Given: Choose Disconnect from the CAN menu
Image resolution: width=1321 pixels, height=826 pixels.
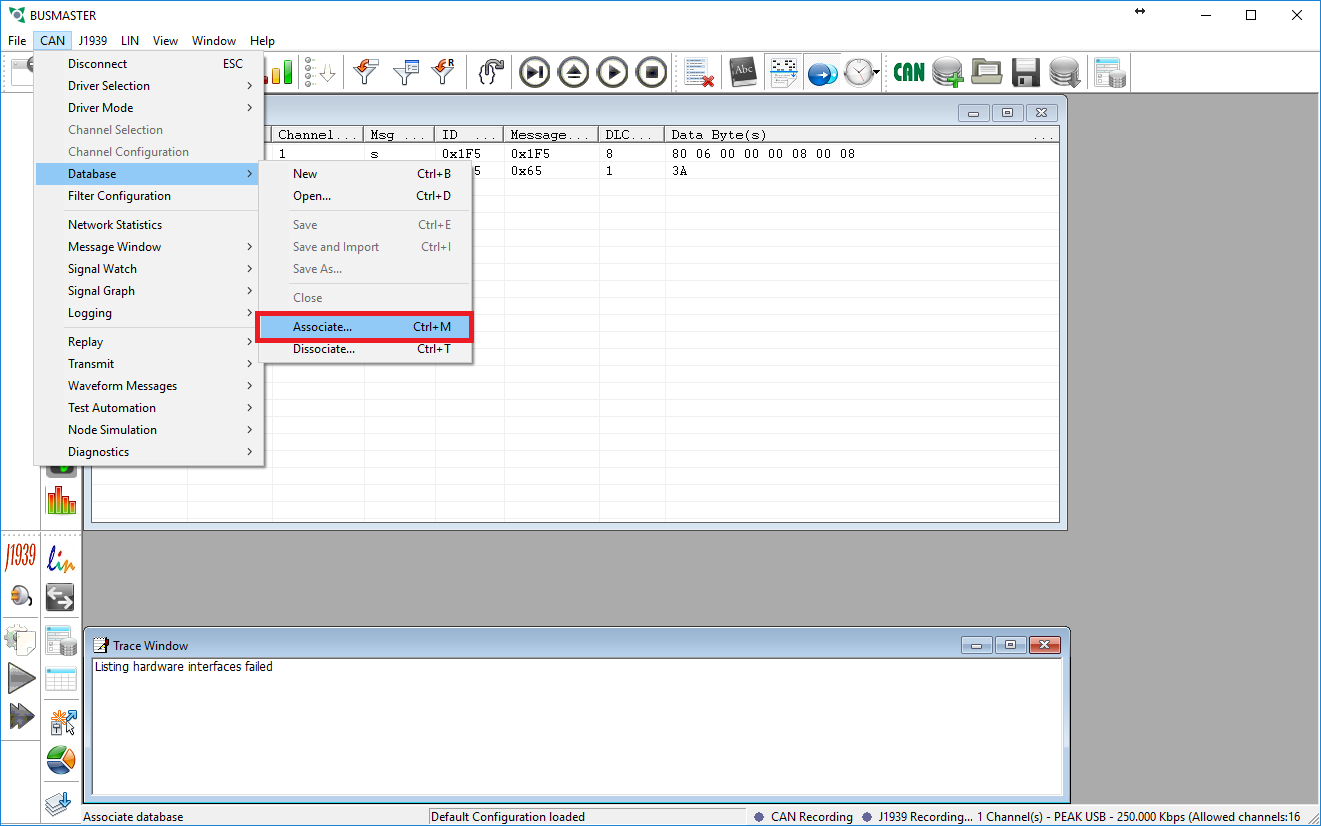Looking at the screenshot, I should point(149,64).
